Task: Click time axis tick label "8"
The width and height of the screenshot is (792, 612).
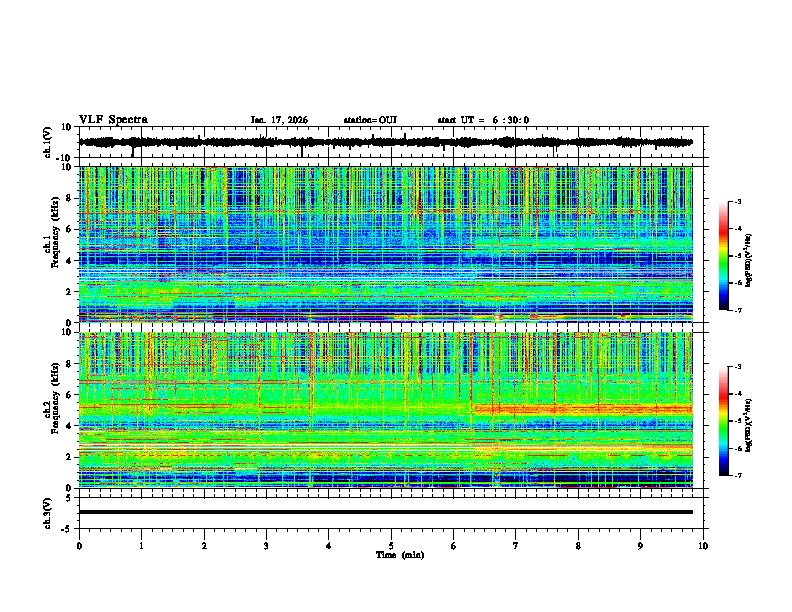Action: click(578, 546)
